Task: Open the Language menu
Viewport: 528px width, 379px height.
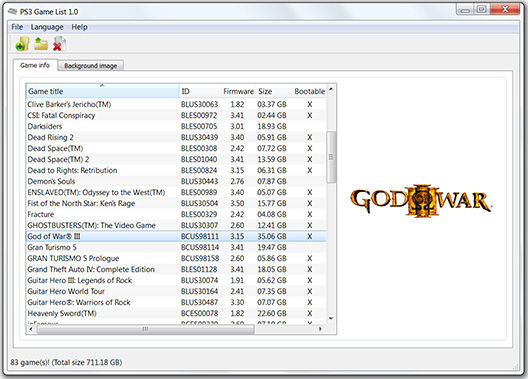Action: click(x=47, y=27)
